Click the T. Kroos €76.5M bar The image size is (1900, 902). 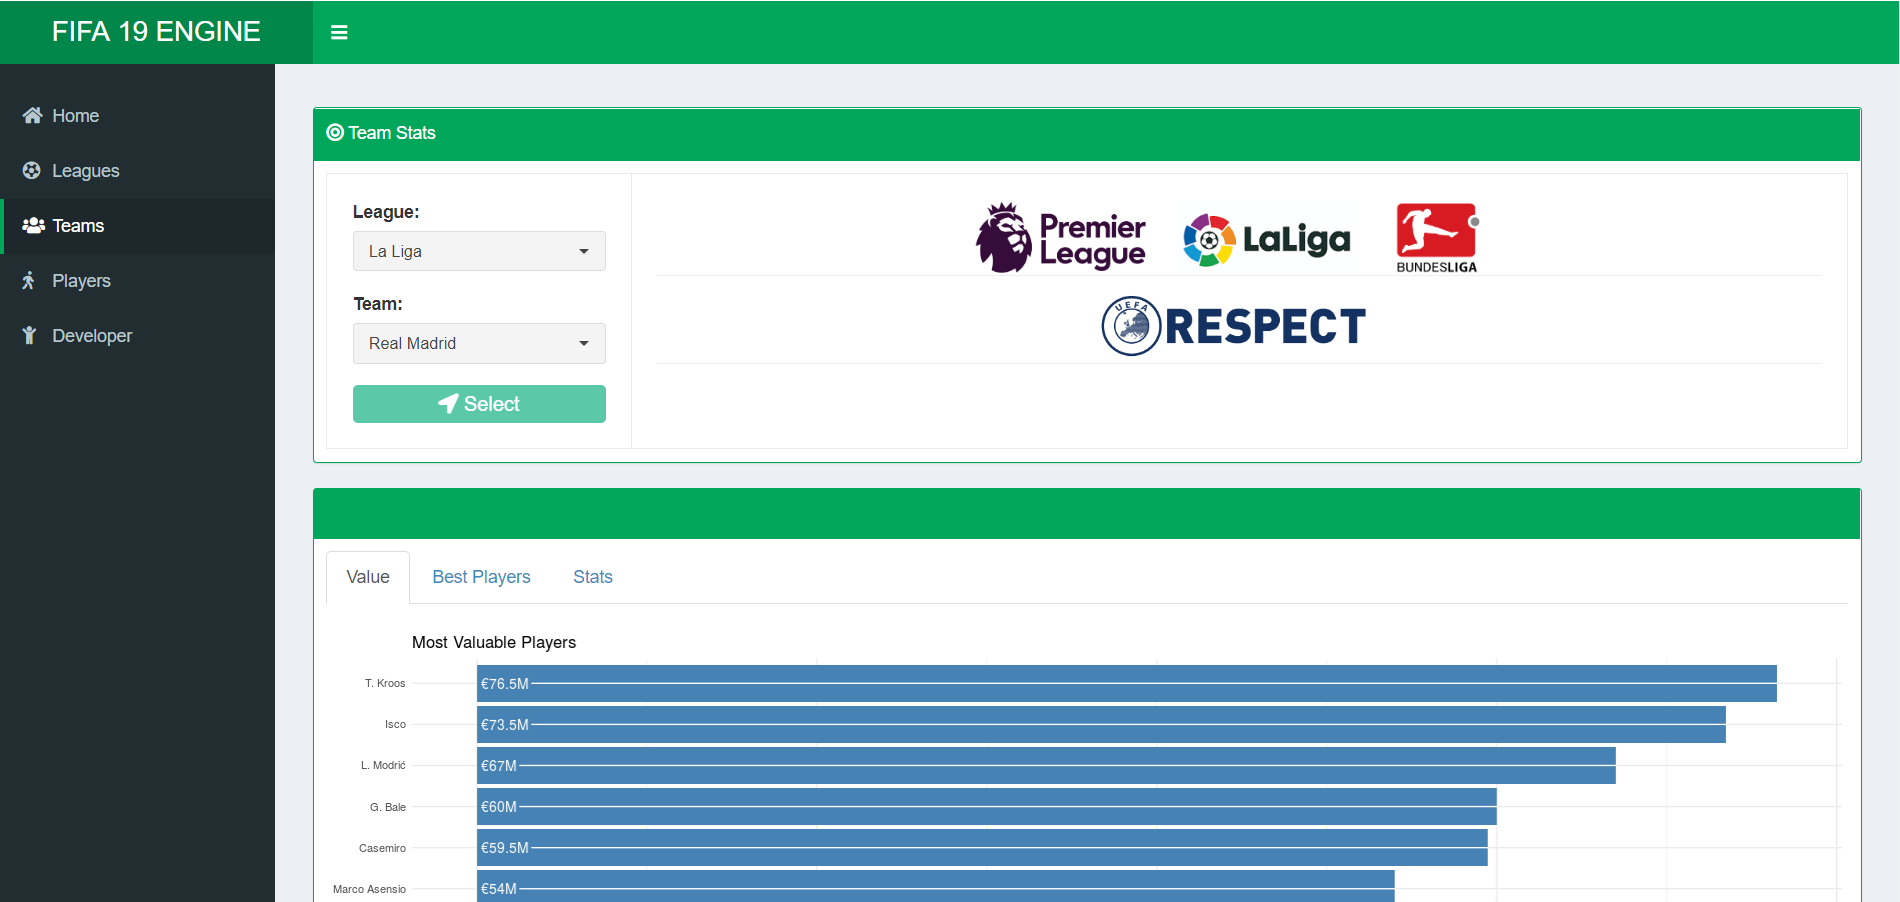[1127, 684]
